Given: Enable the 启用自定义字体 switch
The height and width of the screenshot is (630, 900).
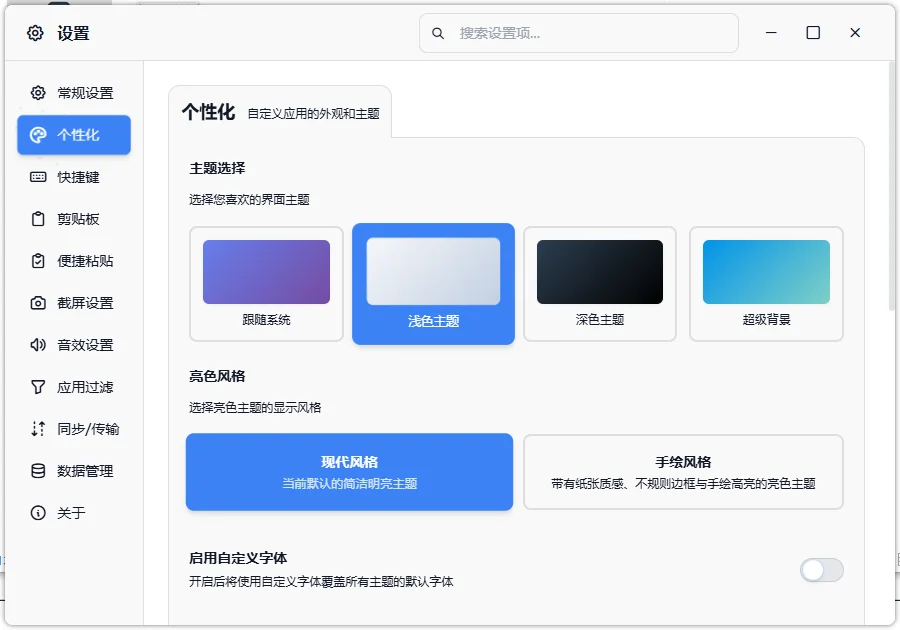Looking at the screenshot, I should click(822, 570).
